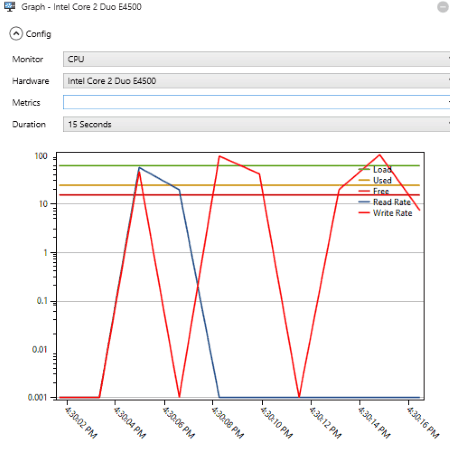Viewport: 450px width, 454px height.
Task: Open the Hardware dropdown with Intel Core 2 Duo
Action: coord(256,81)
